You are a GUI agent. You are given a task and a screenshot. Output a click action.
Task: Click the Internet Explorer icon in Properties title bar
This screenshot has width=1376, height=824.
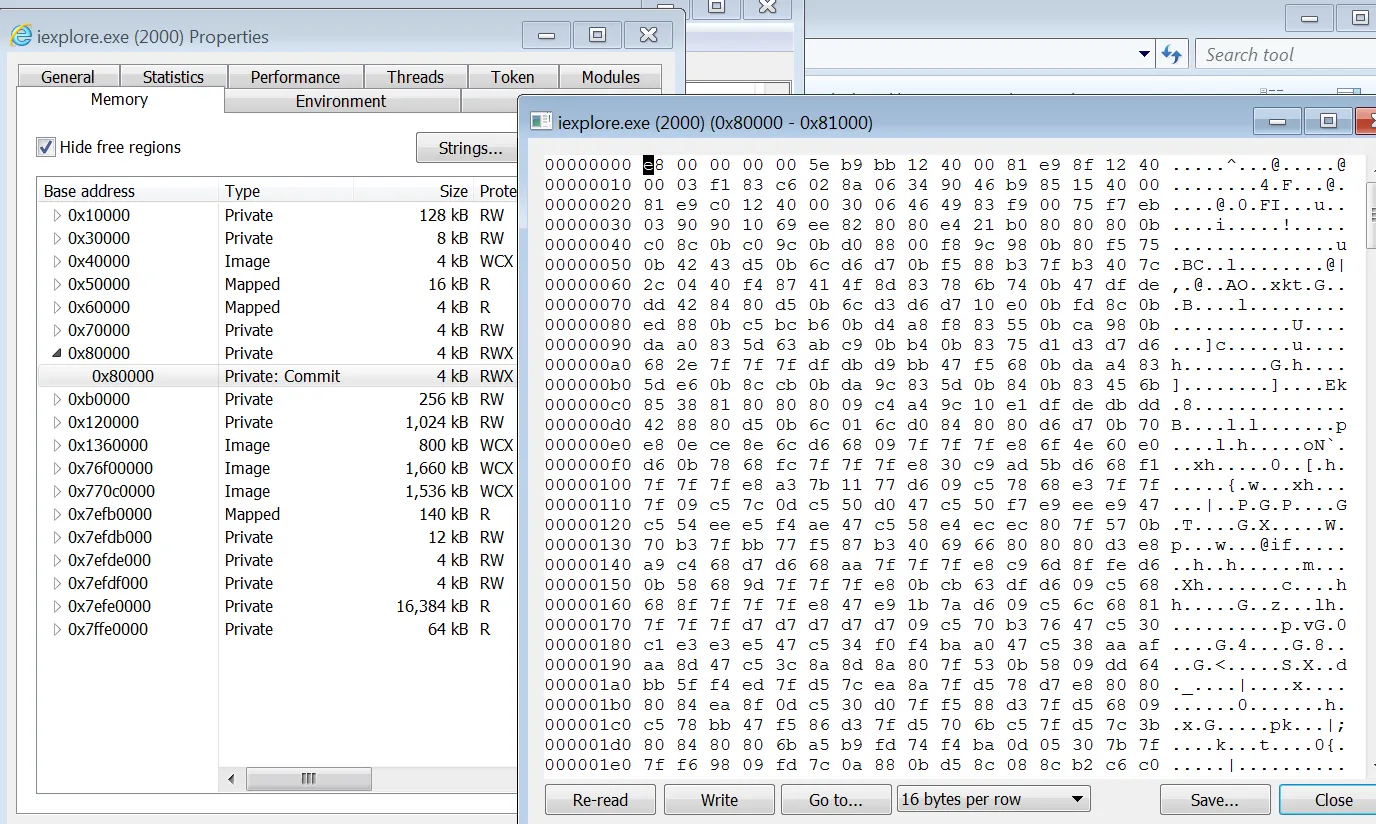[x=20, y=36]
